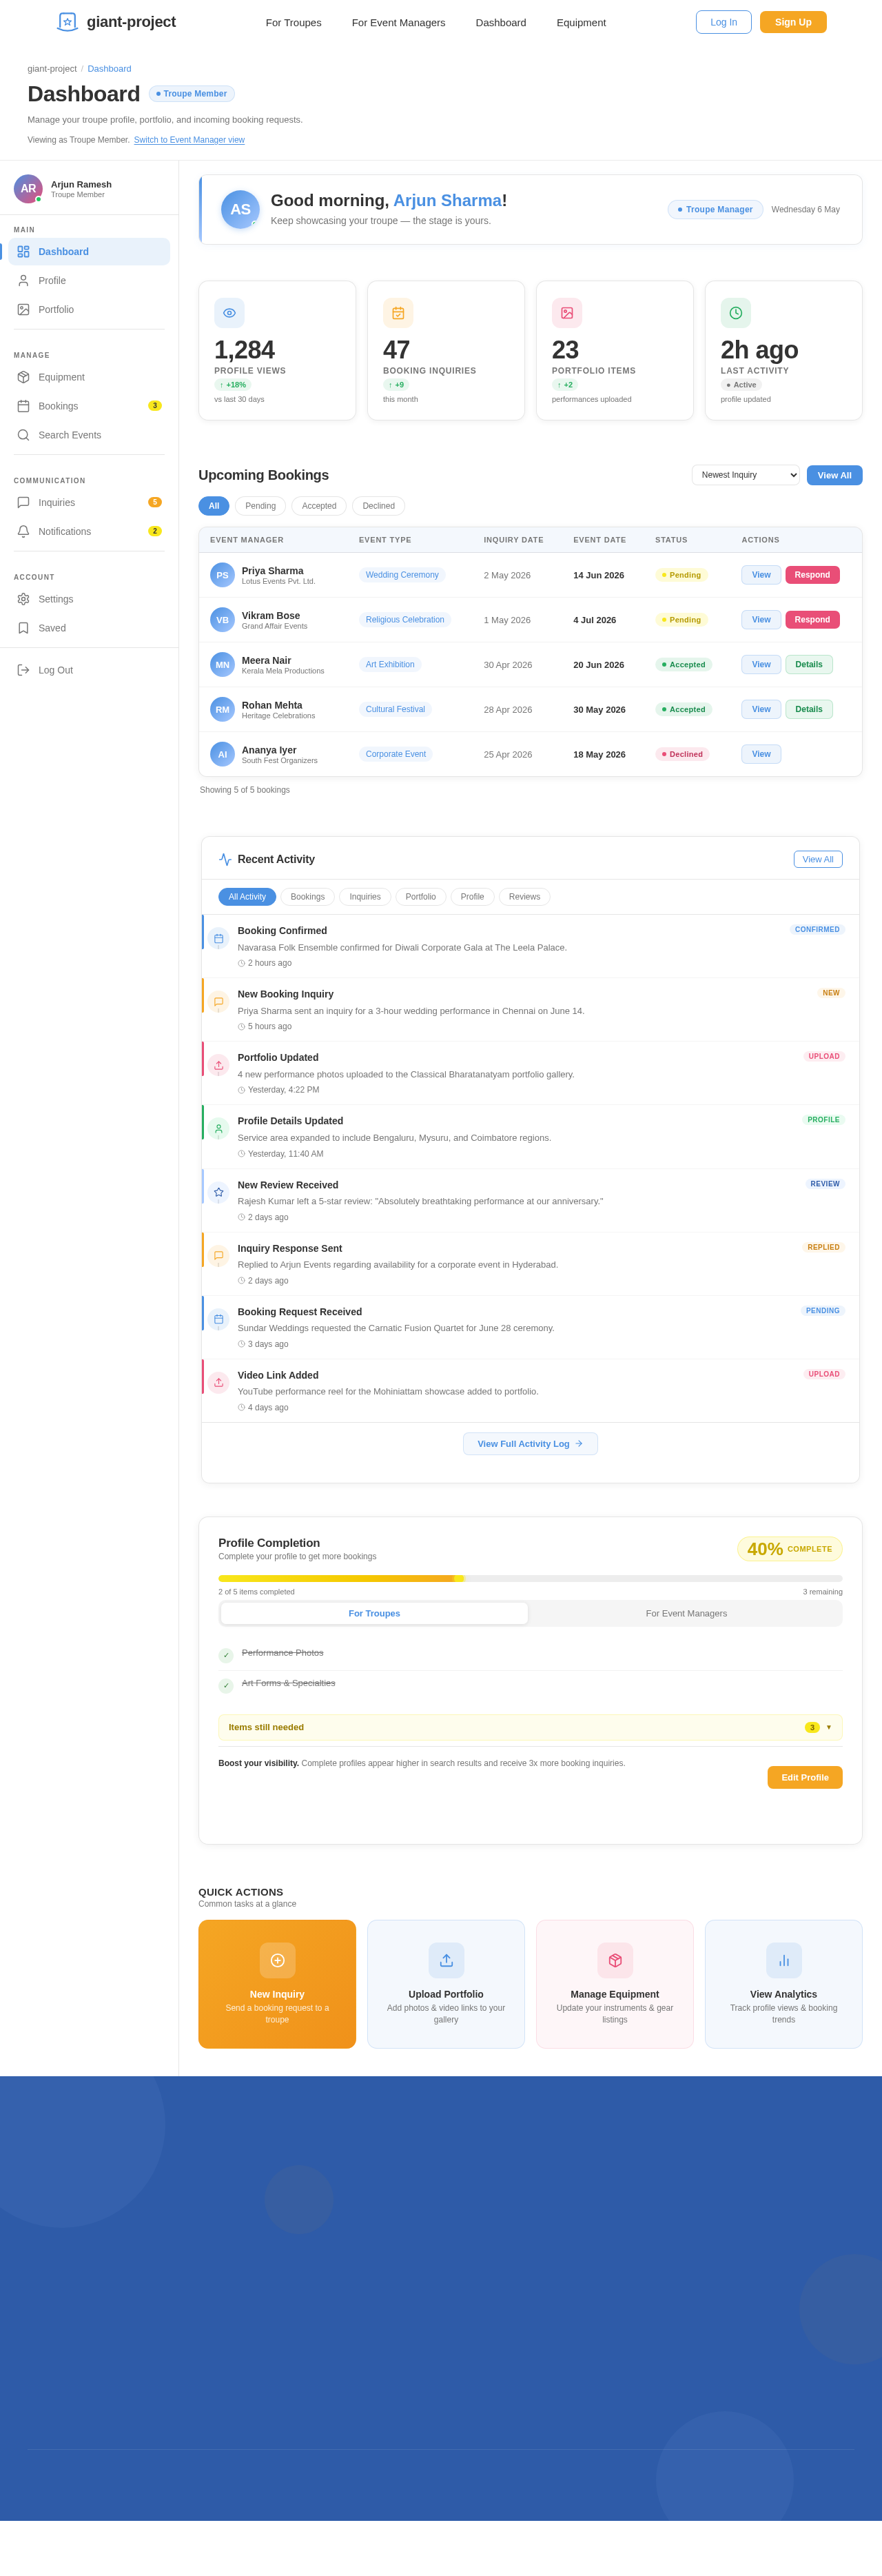This screenshot has width=882, height=2576.
Task: Open Dashboard in the sidebar
Action: click(89, 252)
